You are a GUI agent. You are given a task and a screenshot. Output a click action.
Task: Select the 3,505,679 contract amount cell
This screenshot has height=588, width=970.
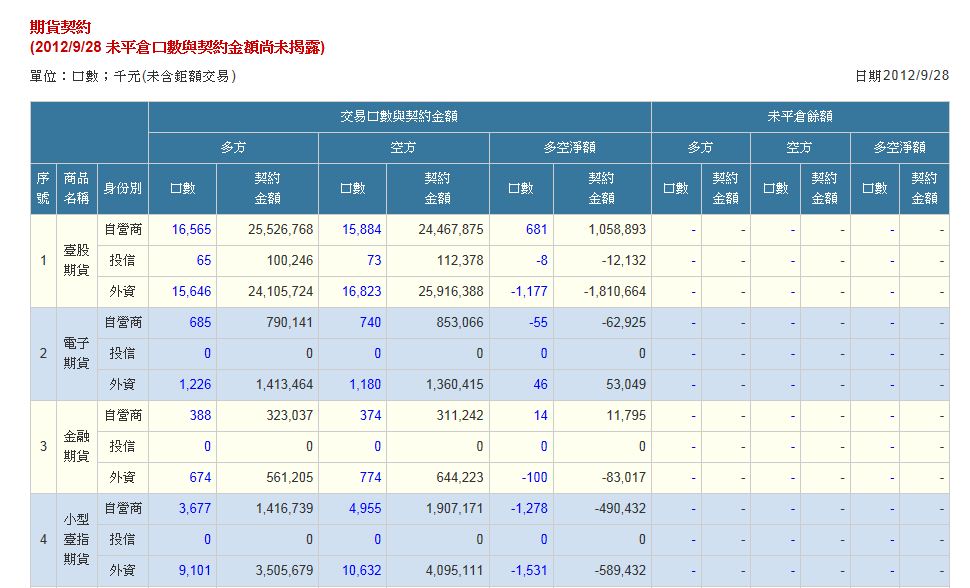coord(267,570)
